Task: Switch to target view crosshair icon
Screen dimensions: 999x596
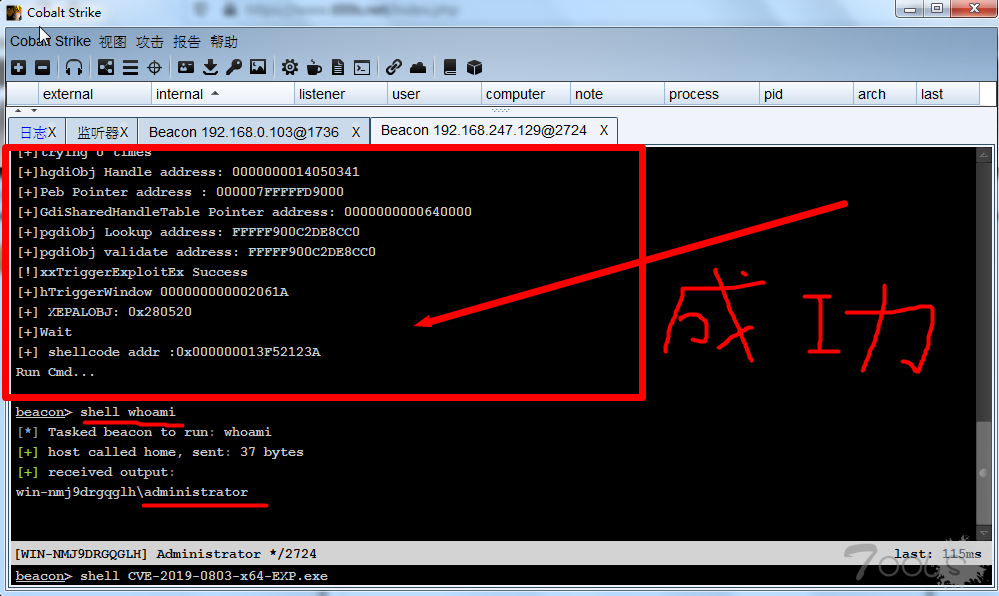Action: pos(154,68)
